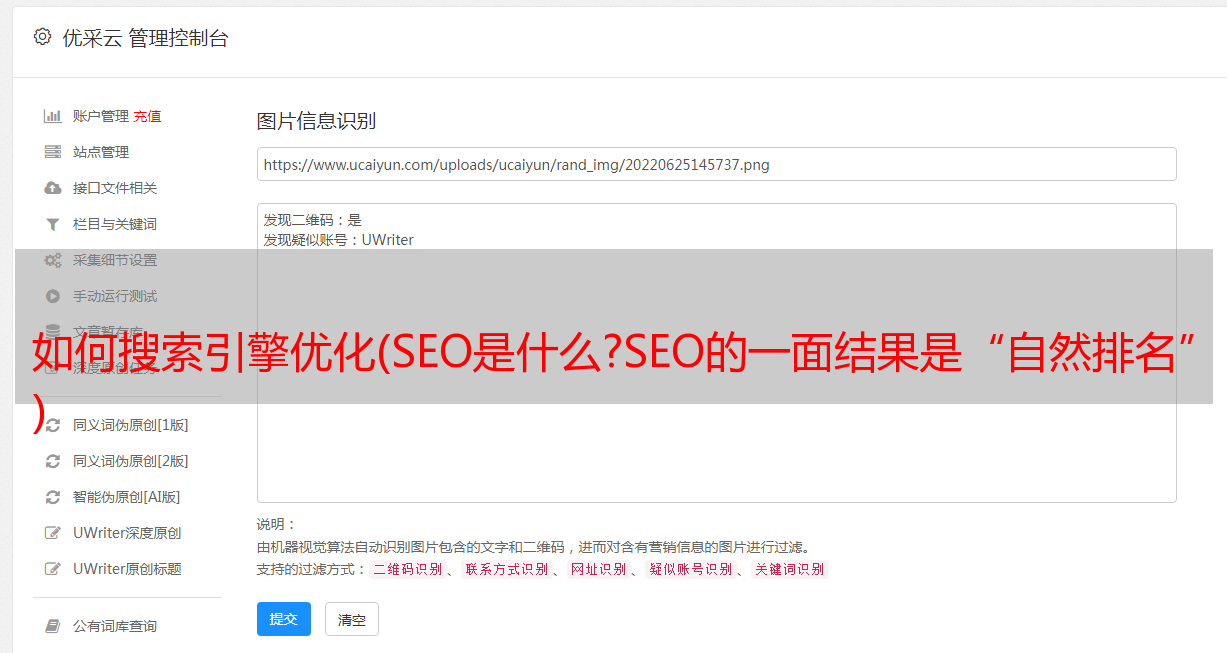Click the gear icon beside 优采云 管理控制台
Viewport: 1227px width, 653px height.
point(42,37)
